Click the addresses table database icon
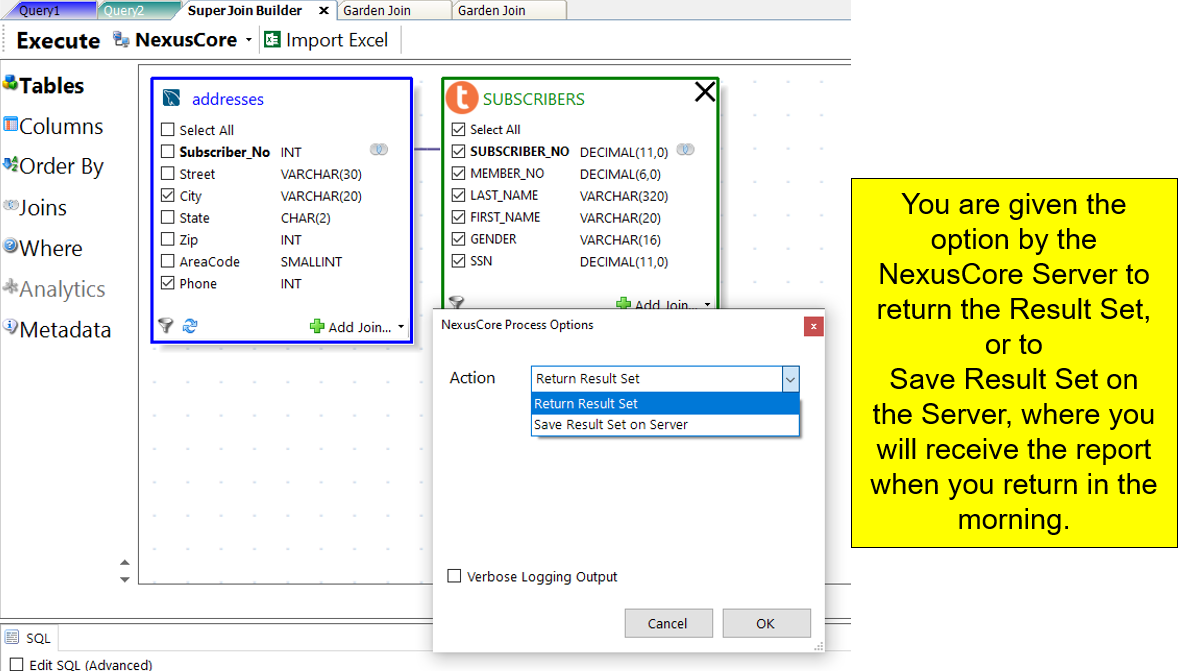Screen dimensions: 1184x671 coord(171,98)
